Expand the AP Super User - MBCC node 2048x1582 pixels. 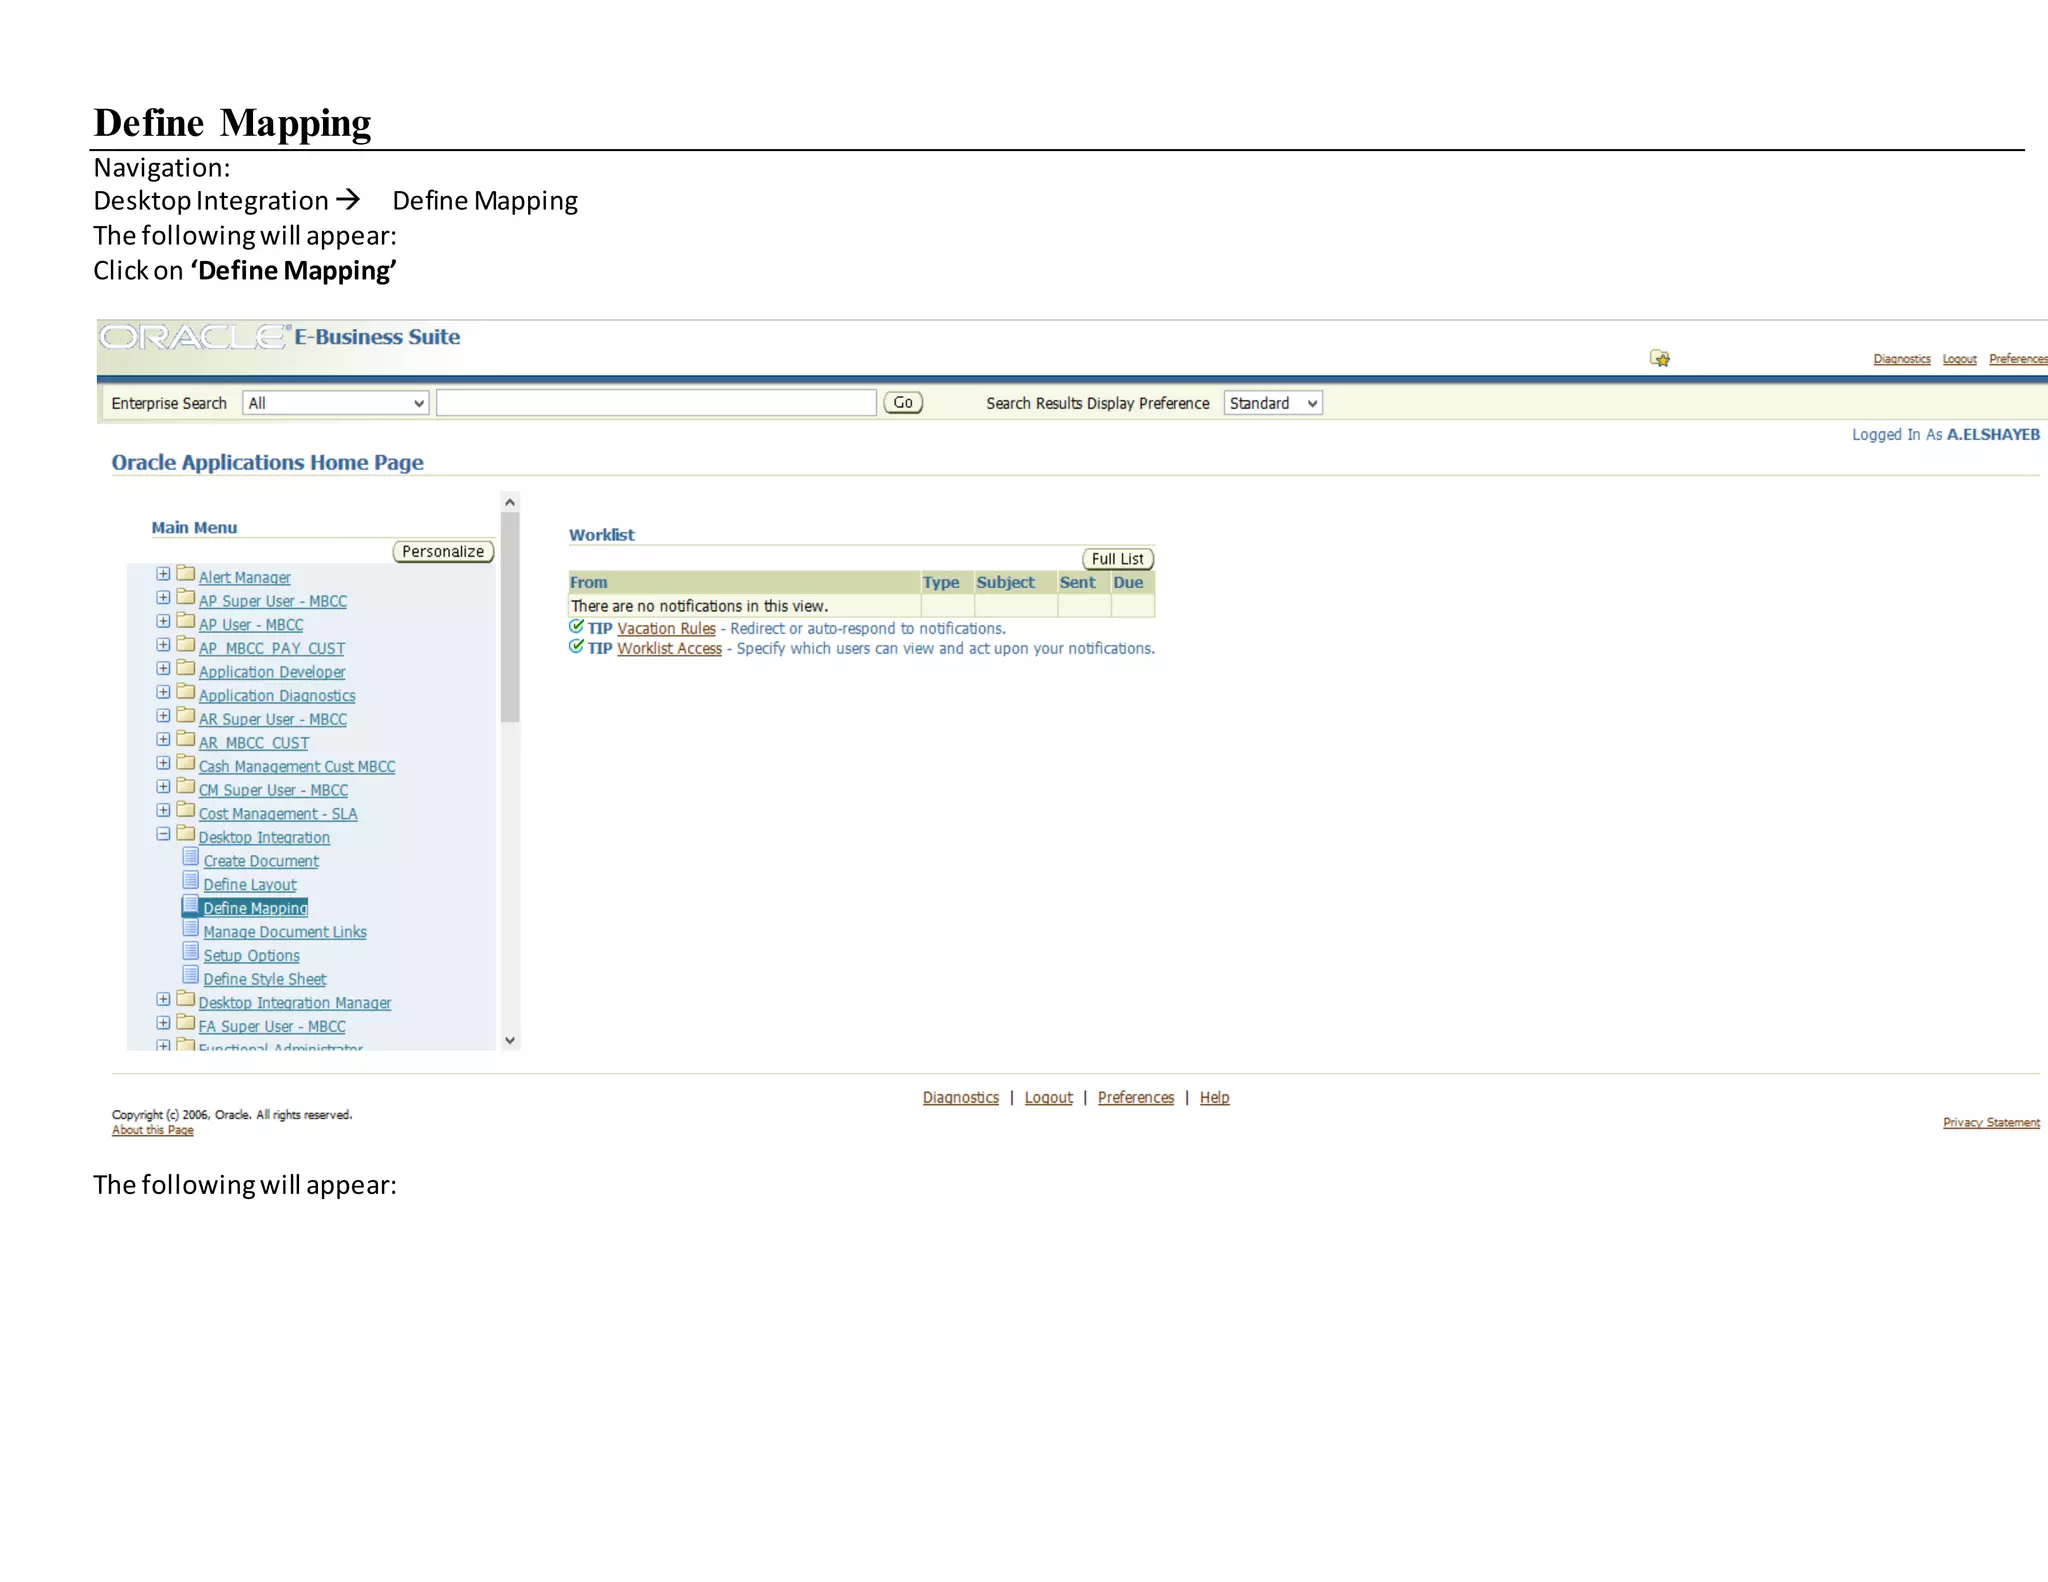coord(163,599)
